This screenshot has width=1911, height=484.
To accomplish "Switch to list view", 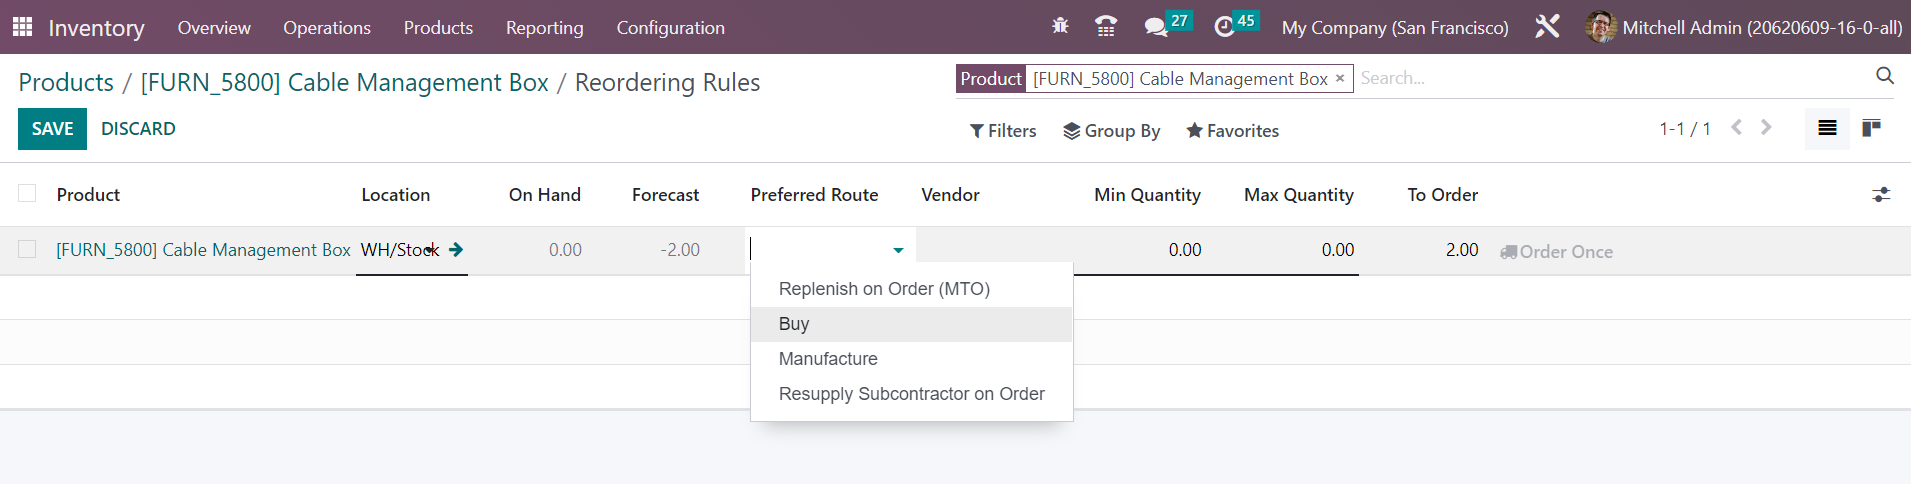I will [x=1827, y=128].
